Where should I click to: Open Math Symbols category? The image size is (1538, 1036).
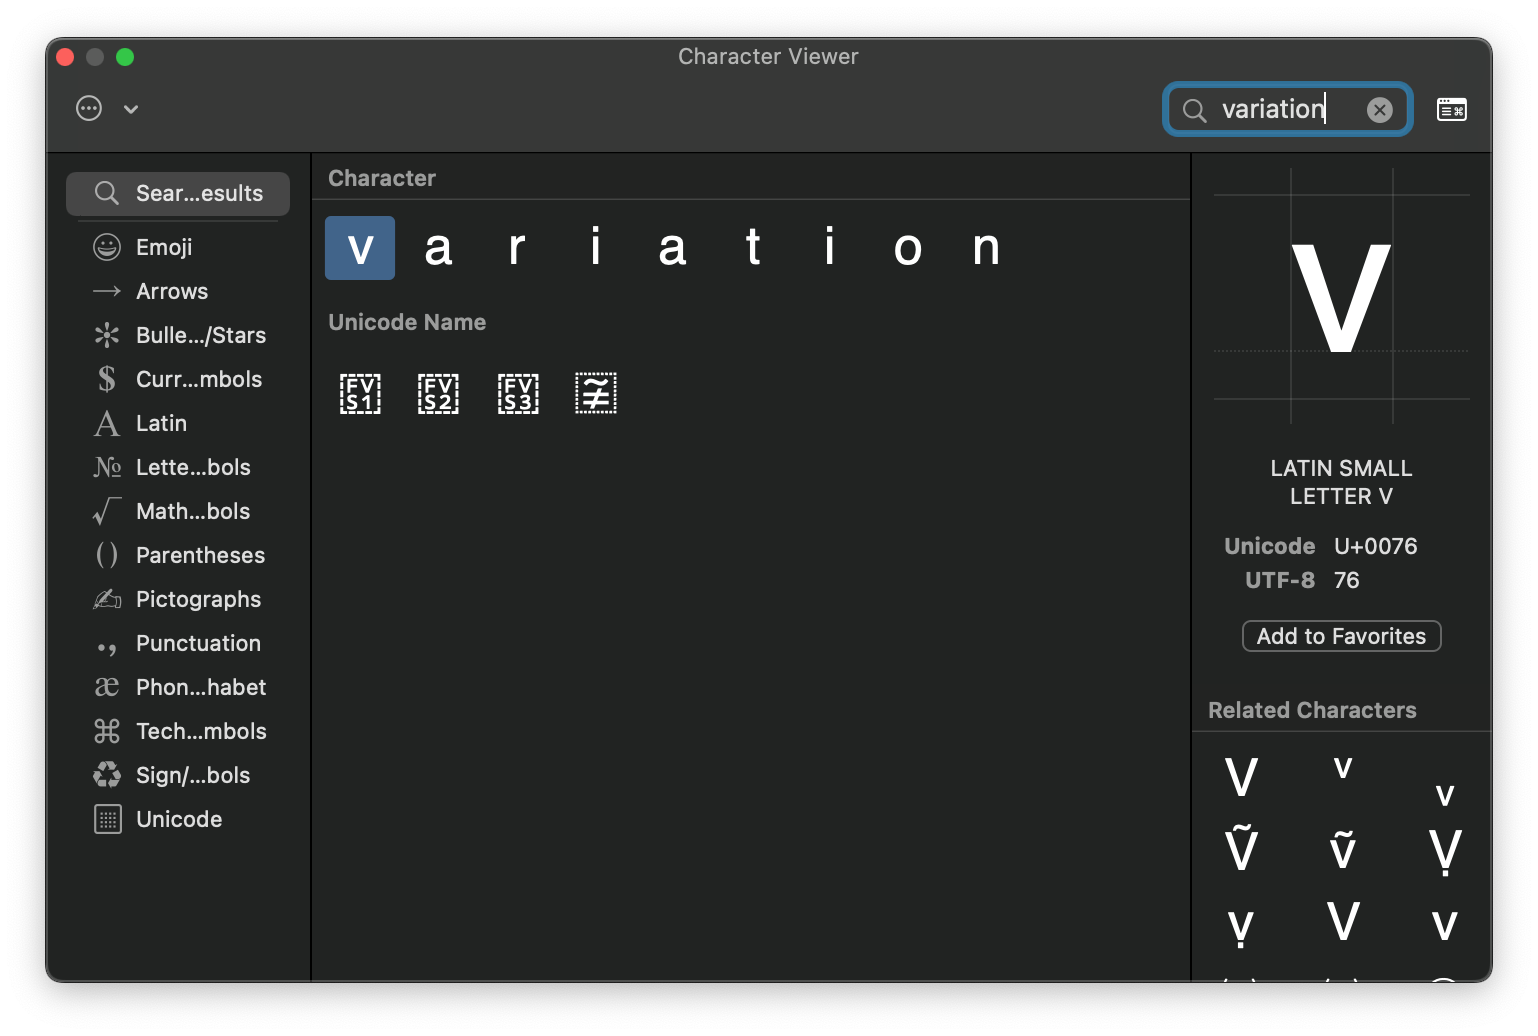tap(178, 511)
